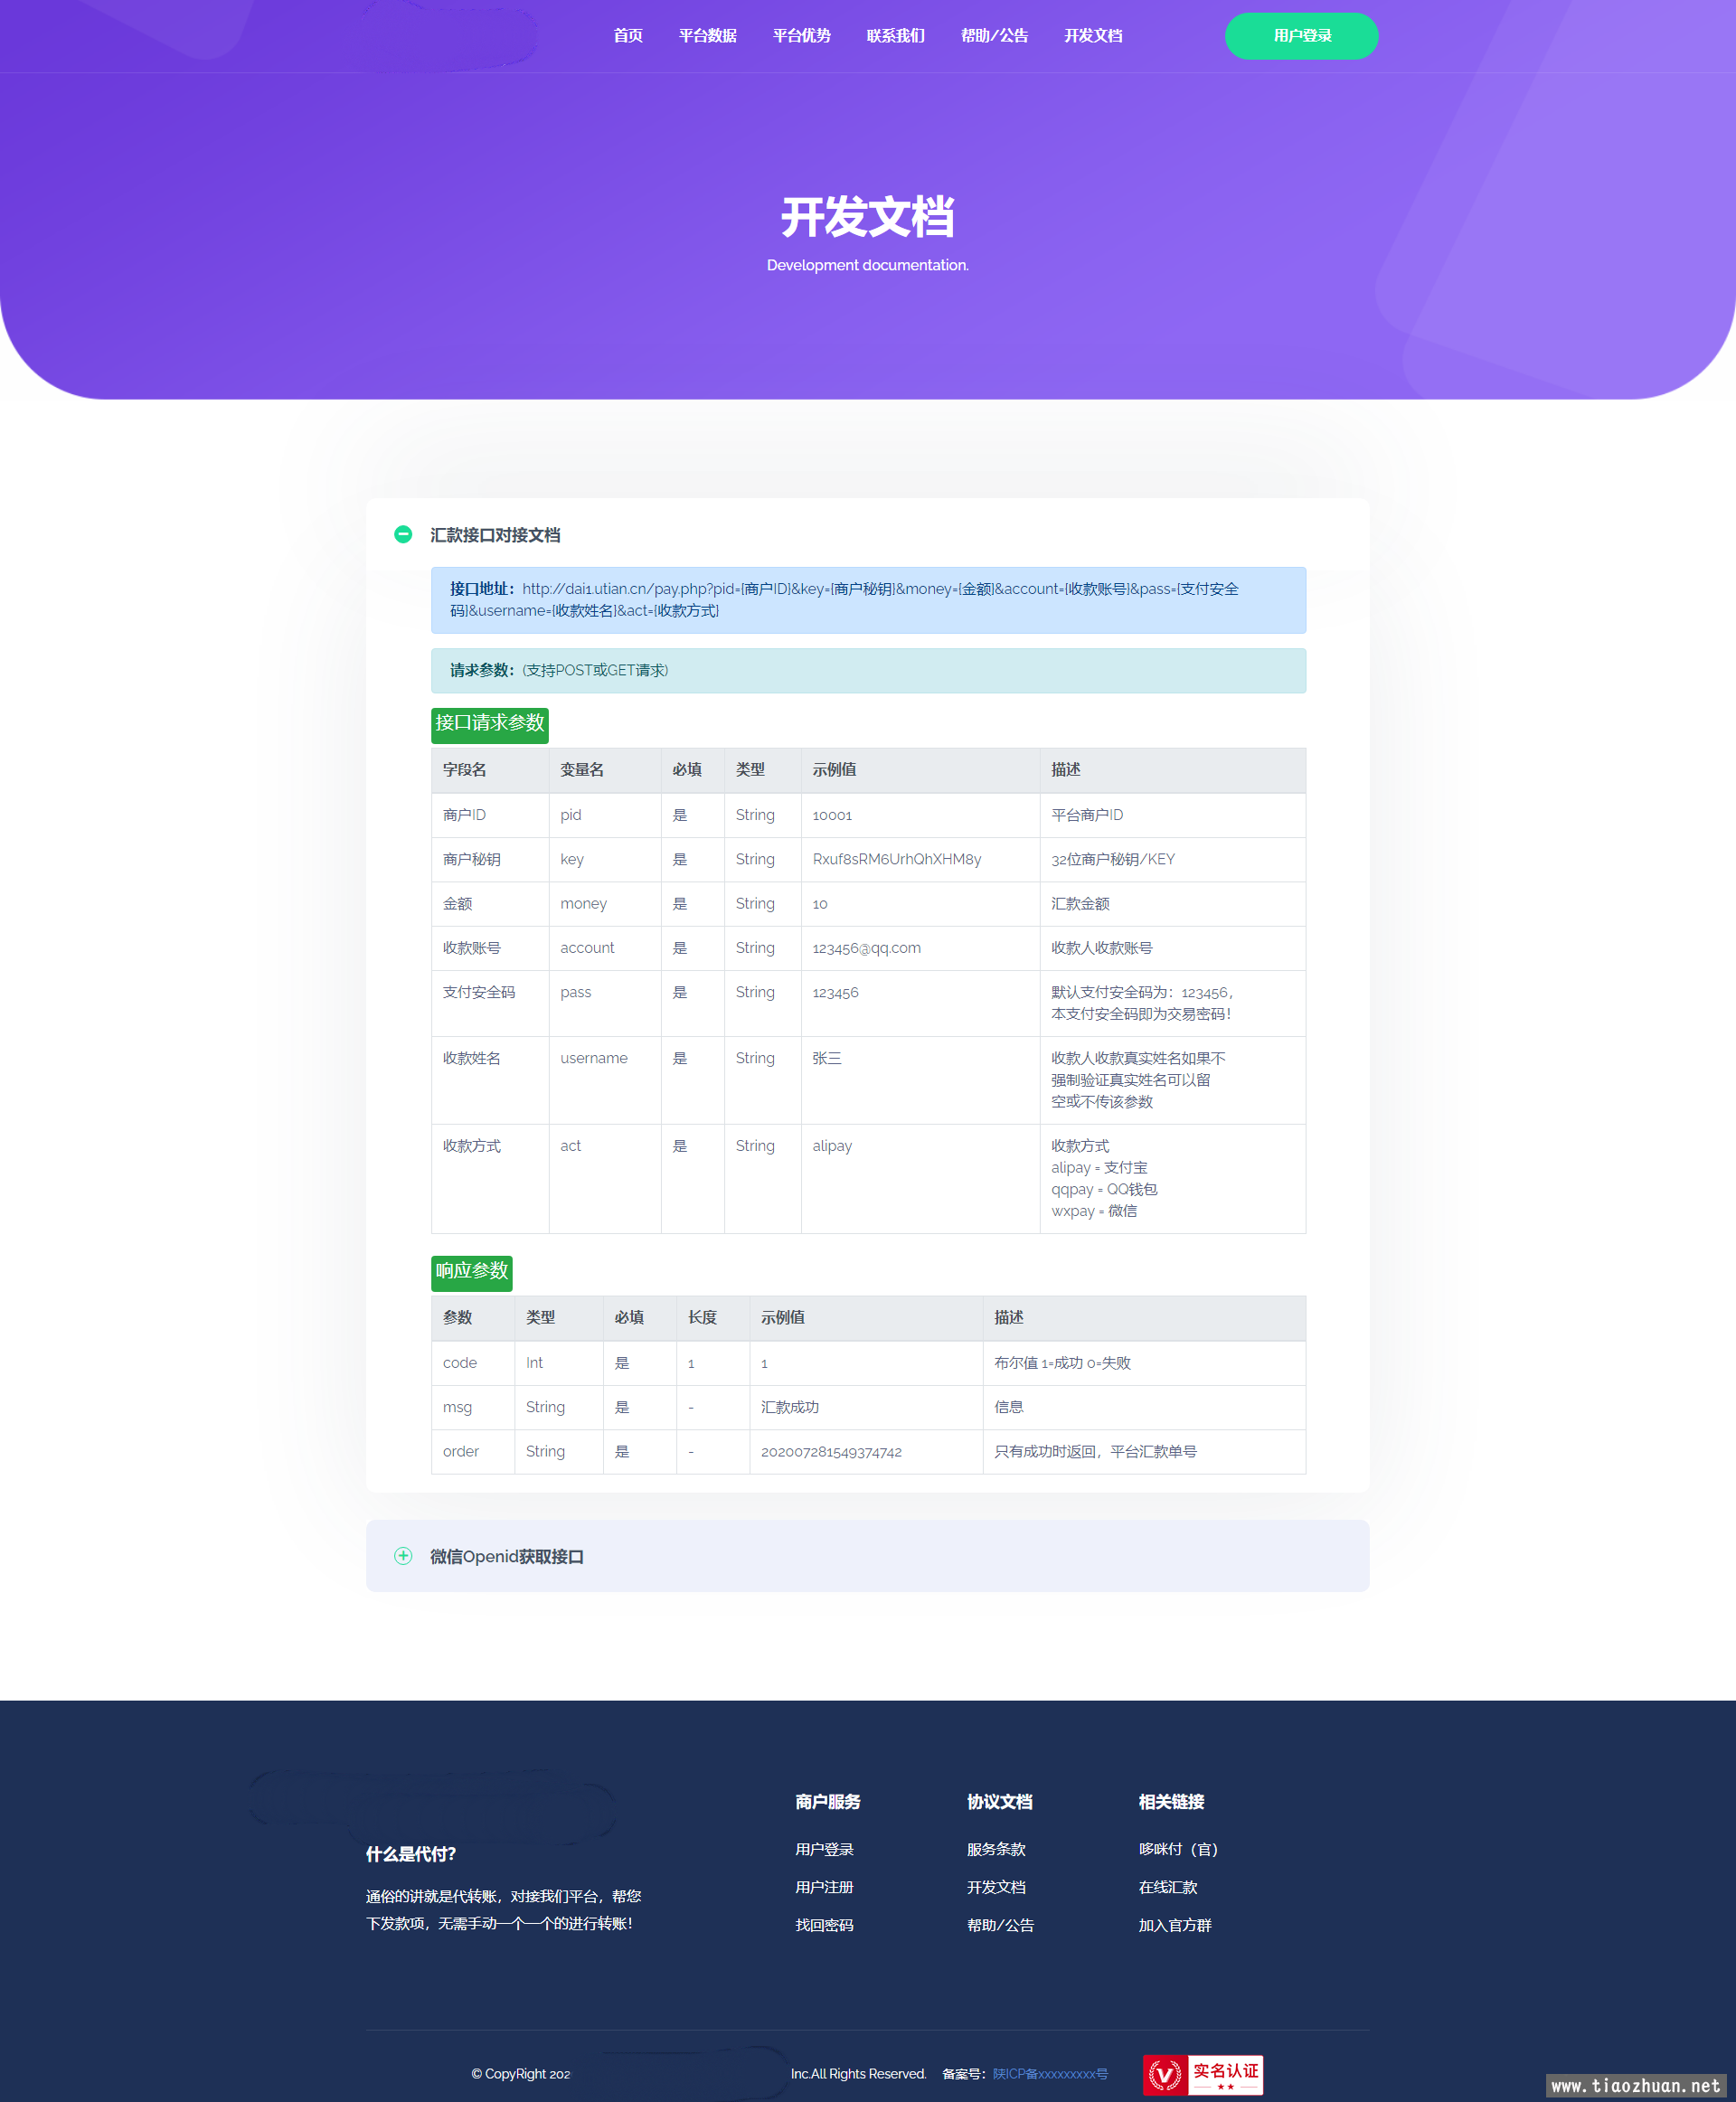This screenshot has height=2102, width=1736.
Task: Expand the green plus accordion icon
Action: [403, 1556]
